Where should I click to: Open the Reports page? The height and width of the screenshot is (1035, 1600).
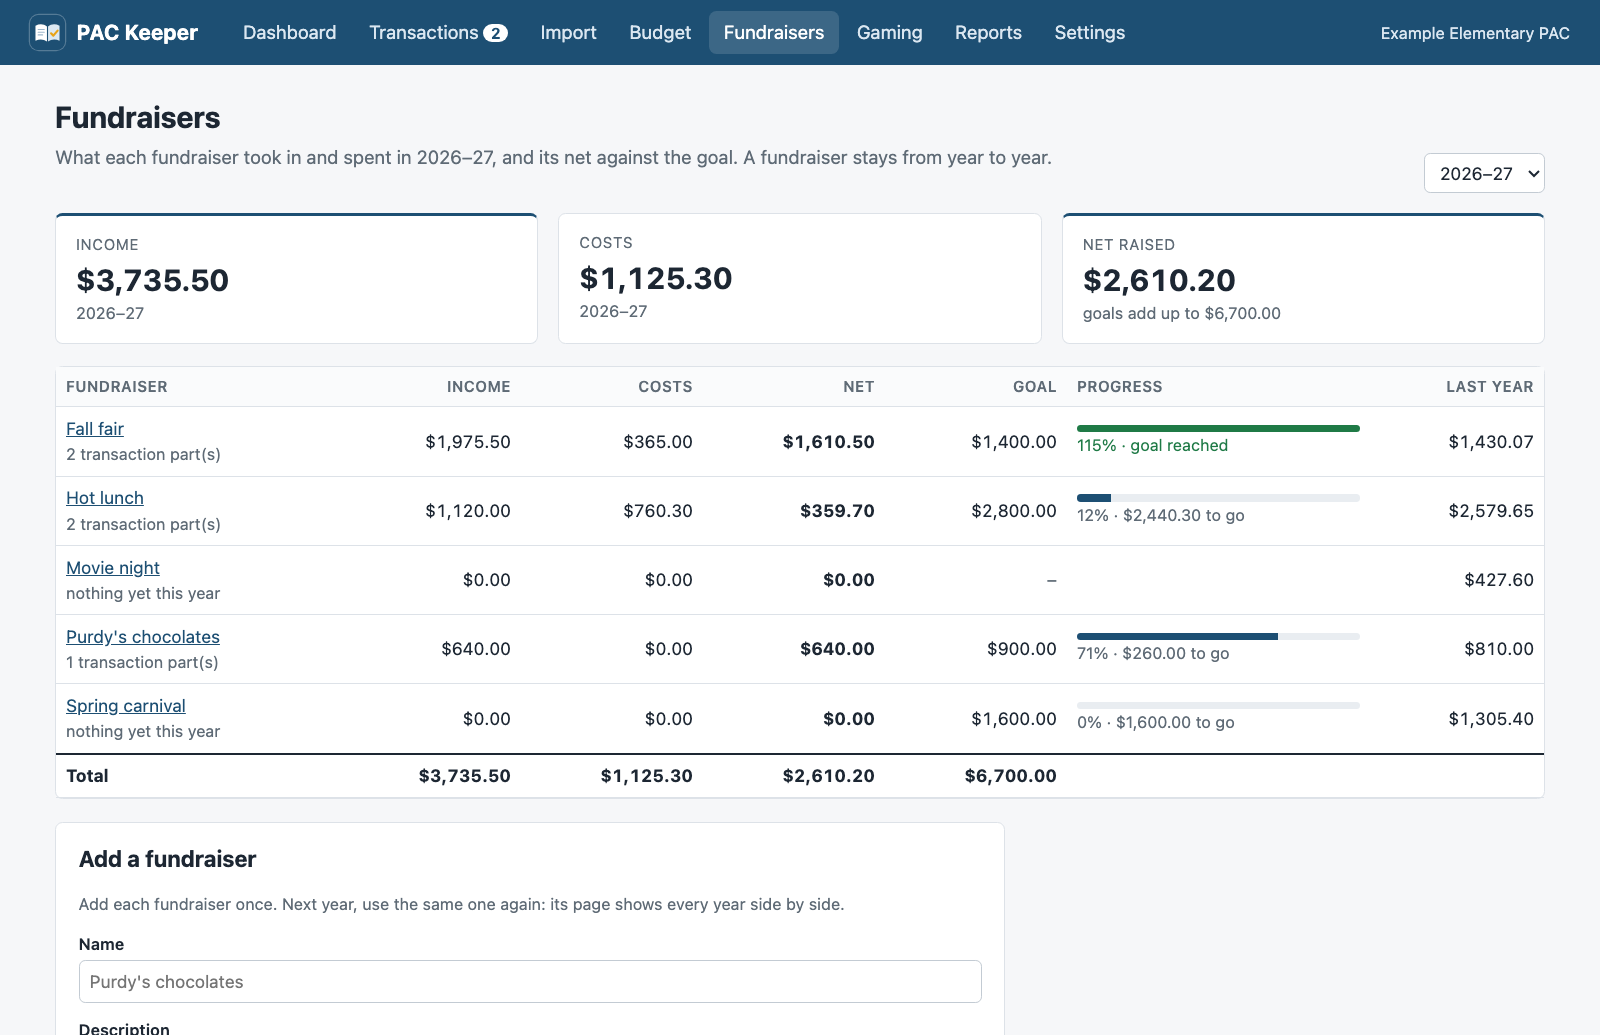pos(988,33)
